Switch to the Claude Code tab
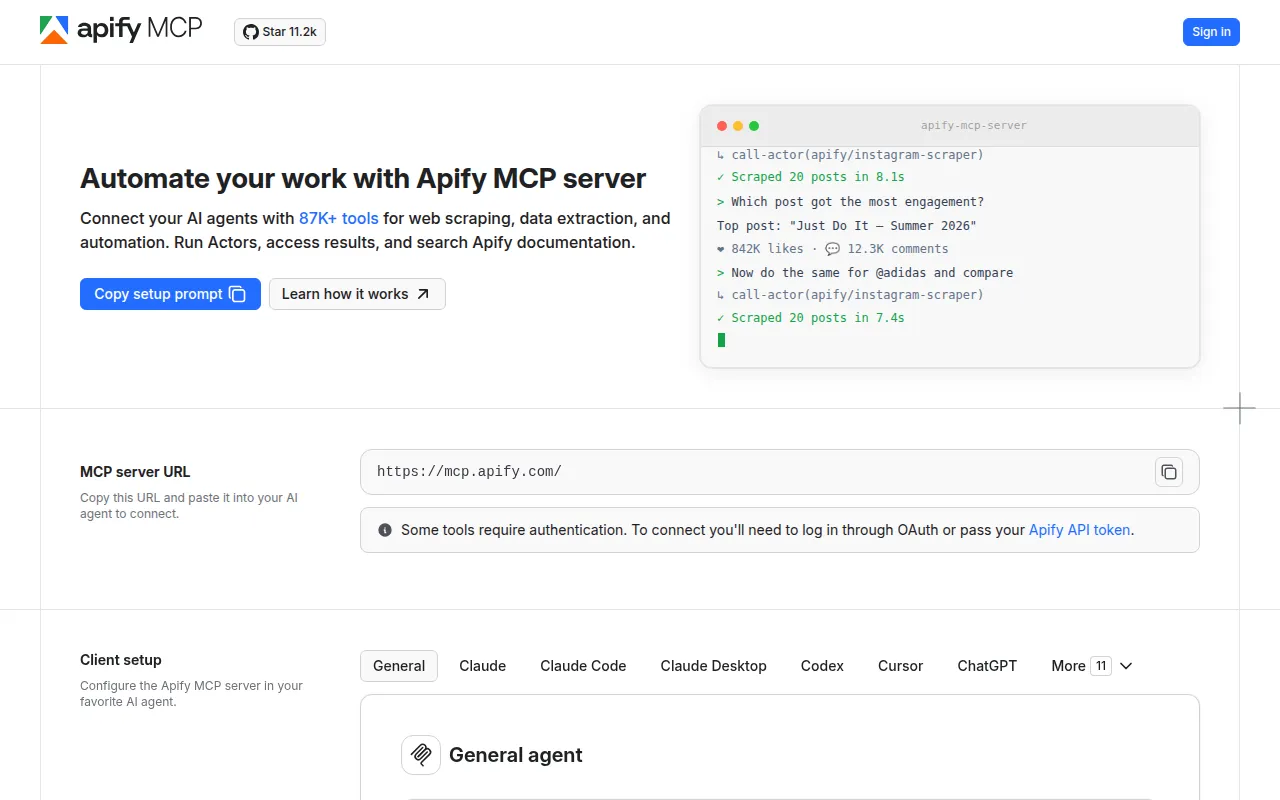The height and width of the screenshot is (800, 1280). click(583, 666)
